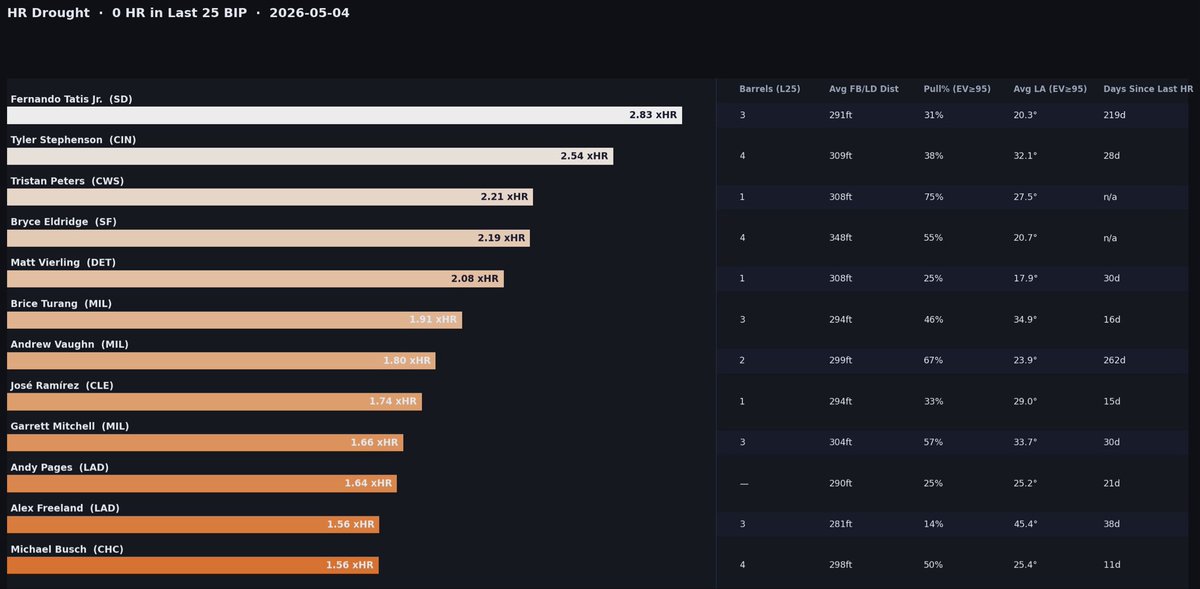Click the 11d days-since-HR cell
The width and height of the screenshot is (1200, 589).
point(1111,566)
